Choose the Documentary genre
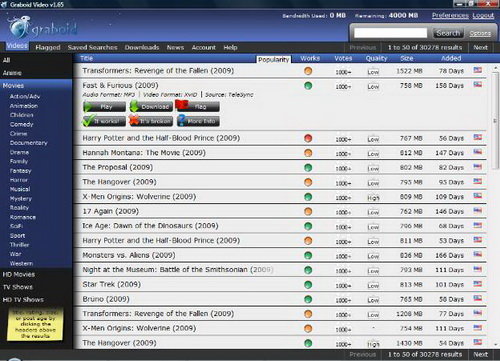Image resolution: width=500 pixels, height=361 pixels. click(29, 143)
